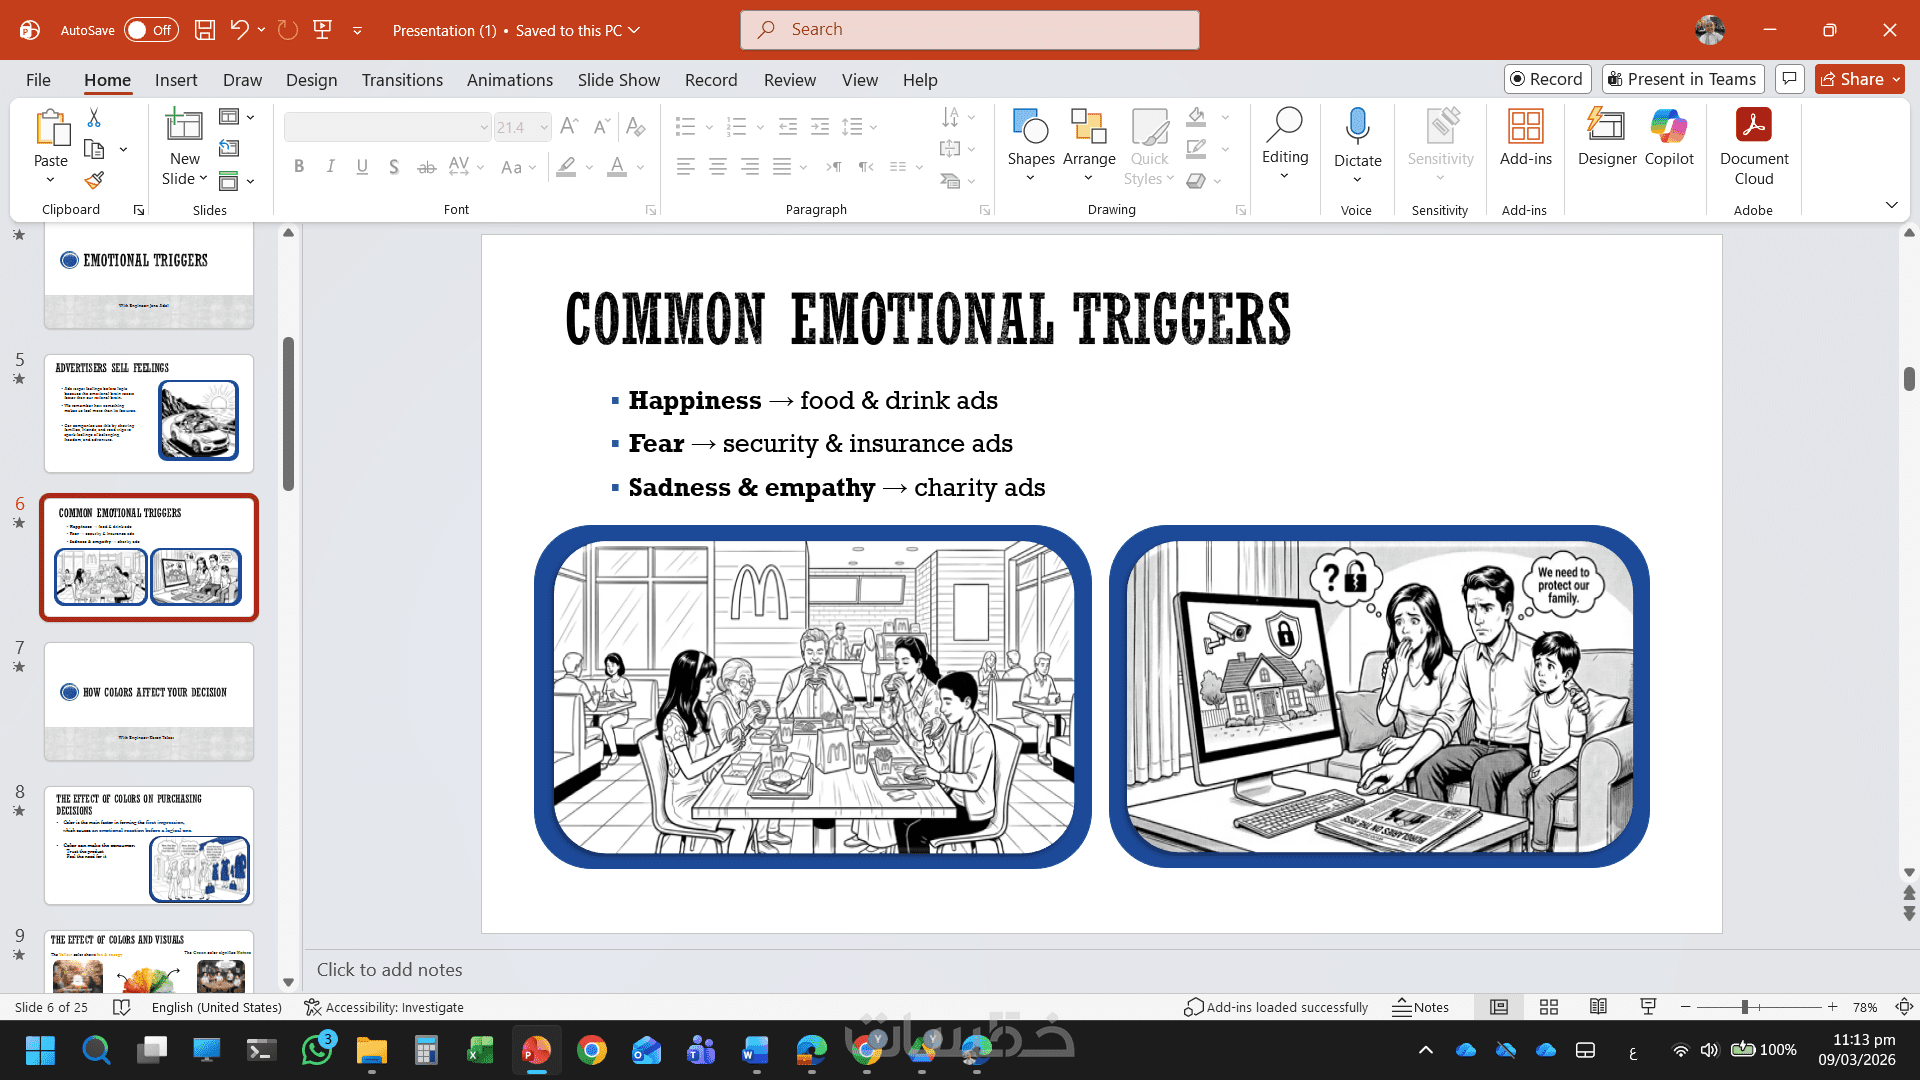Start presentation from beginning icon
The width and height of the screenshot is (1920, 1080).
tap(322, 30)
